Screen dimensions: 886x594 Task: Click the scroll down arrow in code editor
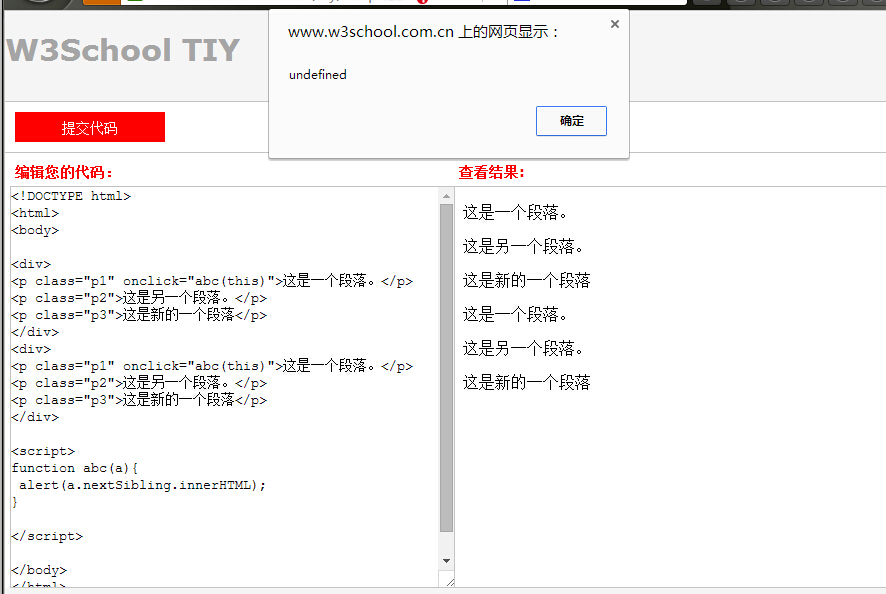446,561
